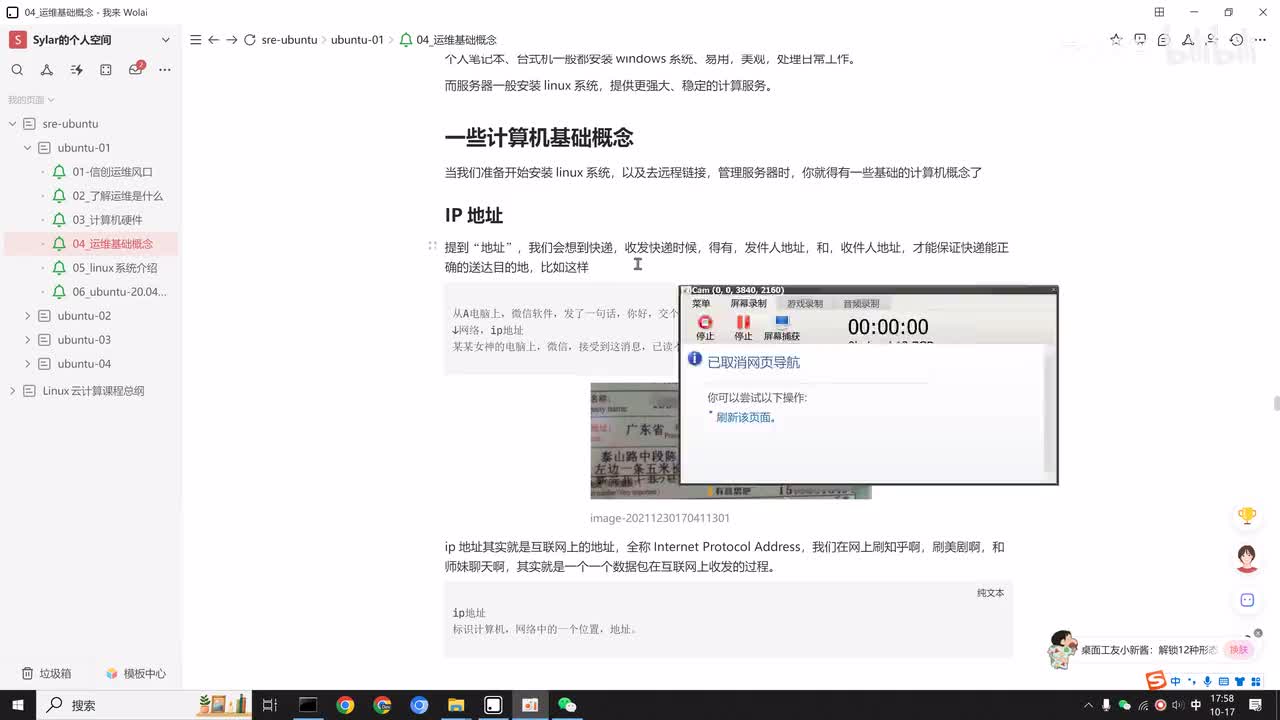Switch to 游戏录制 tab in Cam window
The image size is (1280, 720).
pyautogui.click(x=805, y=303)
